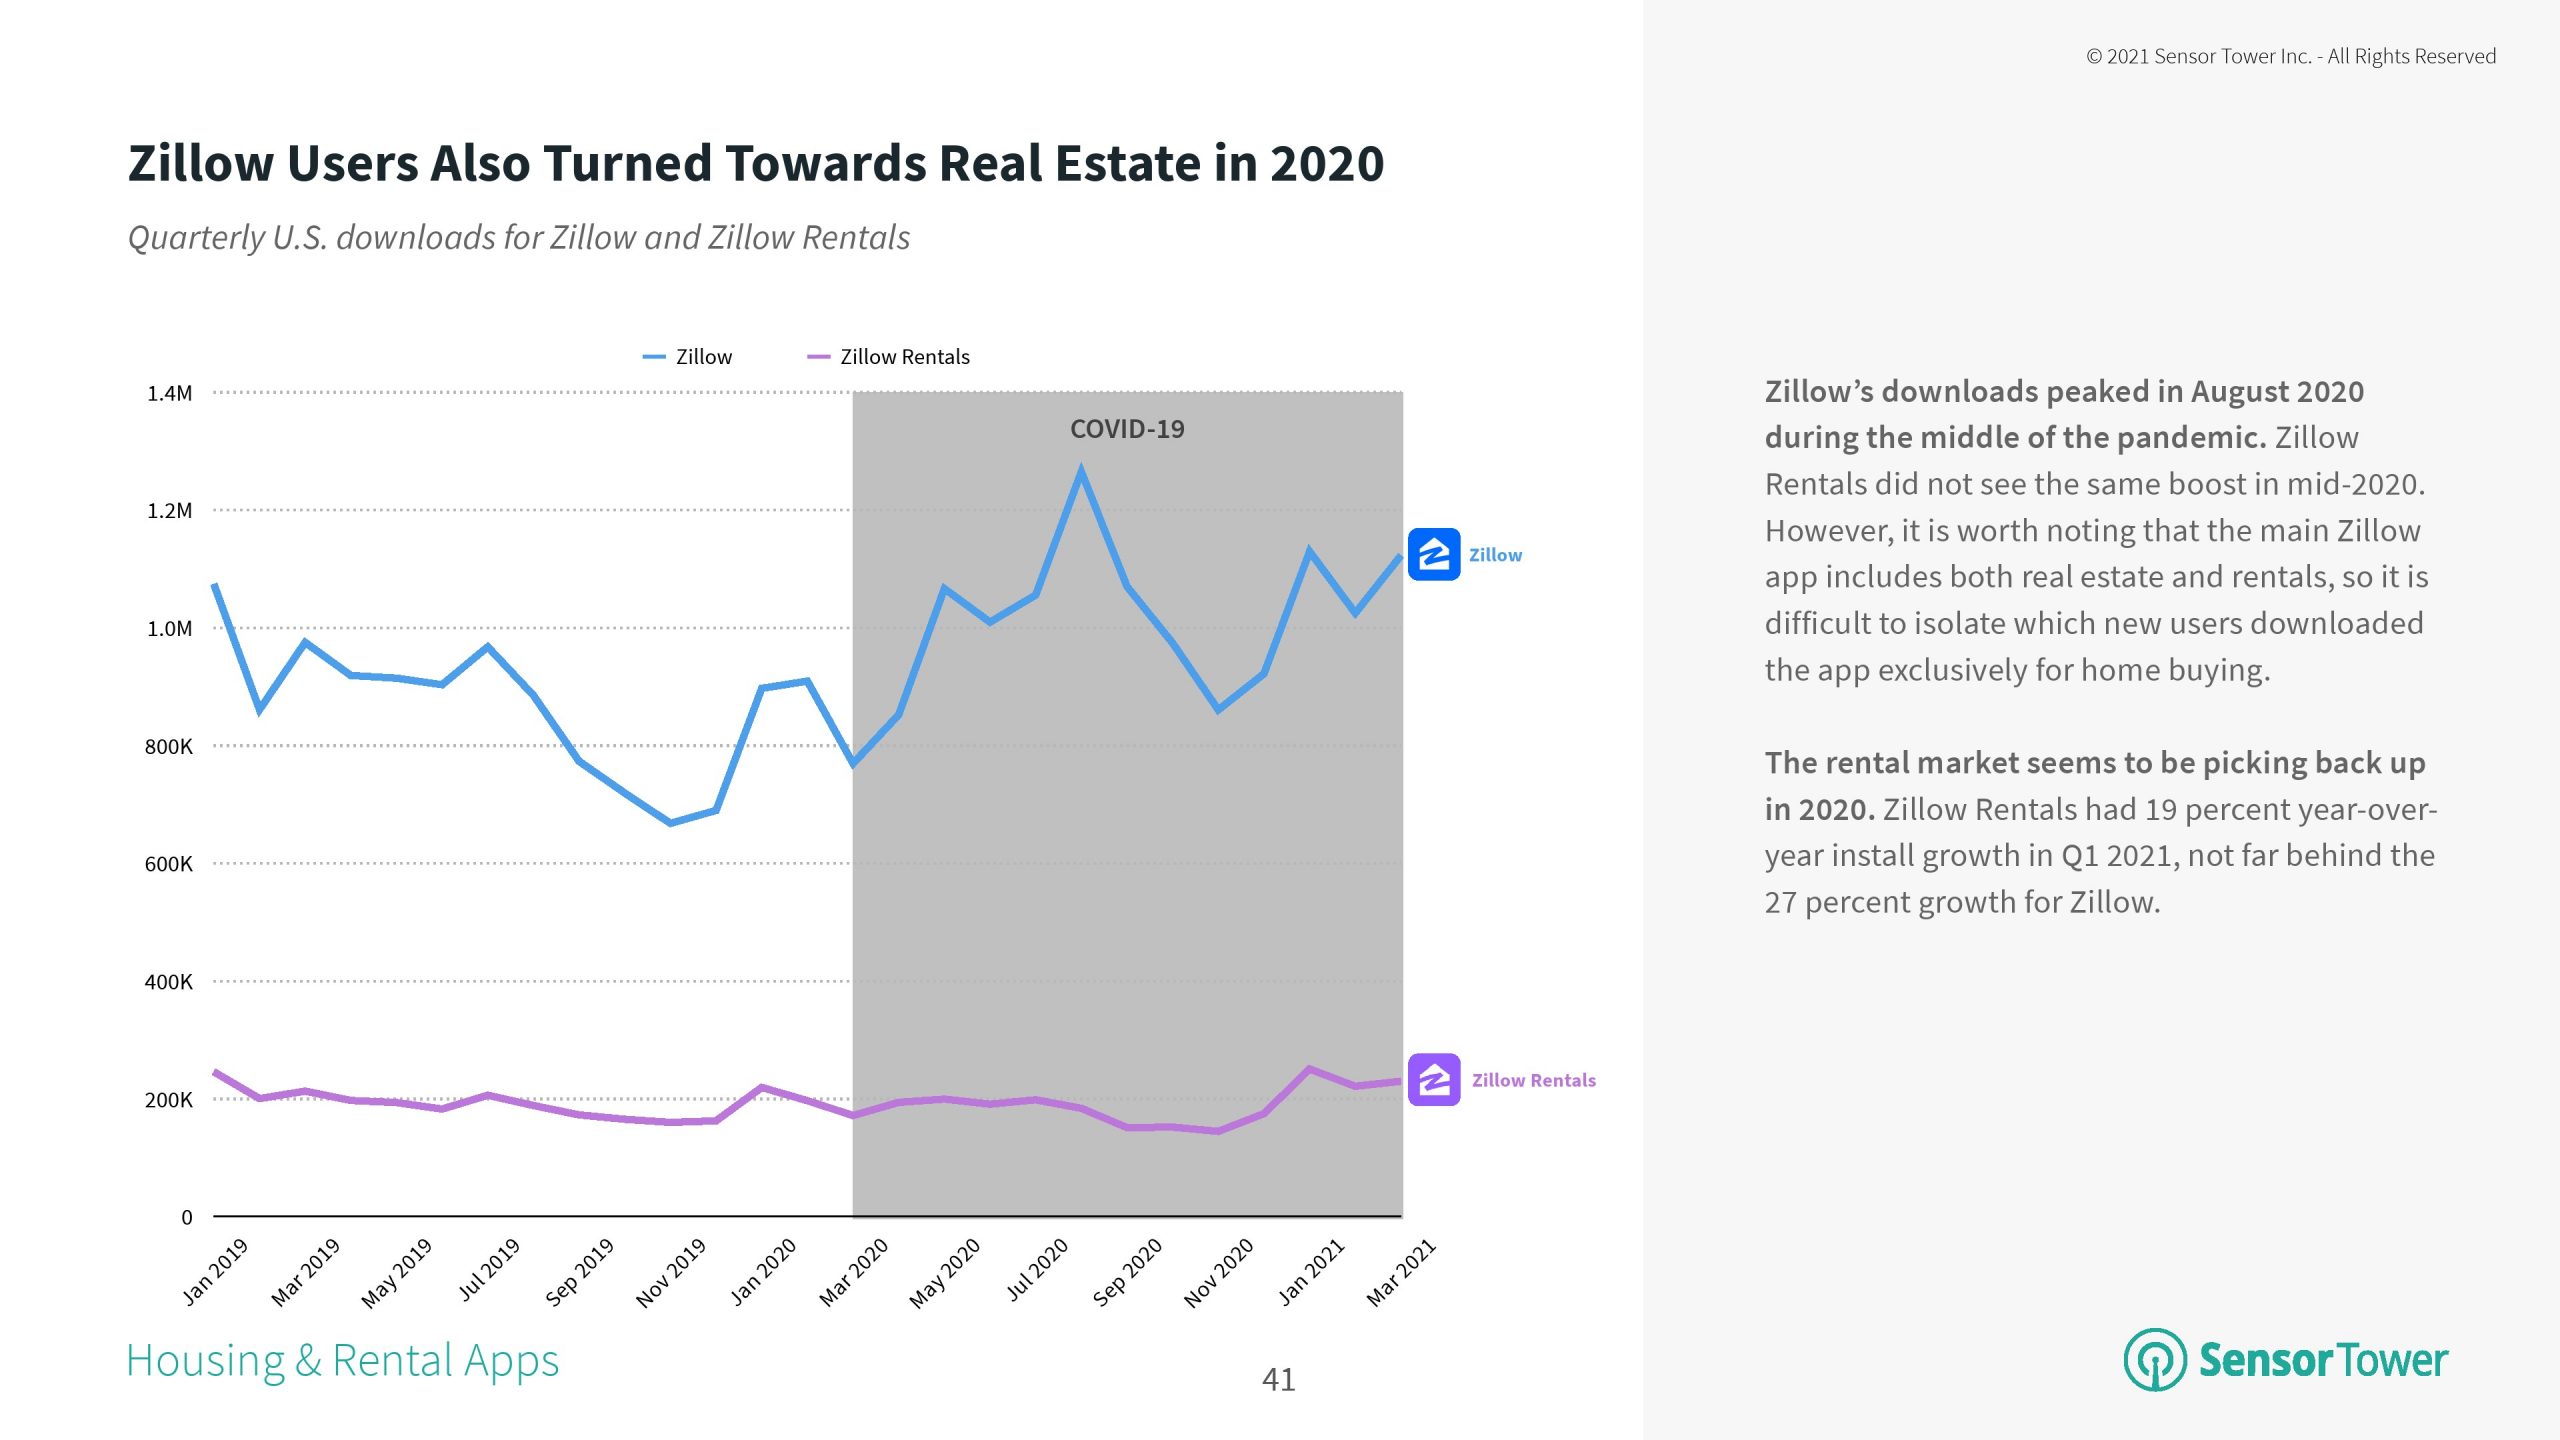Viewport: 2560px width, 1440px height.
Task: Click the August 2020 peak on Zillow line
Action: pyautogui.click(x=1081, y=470)
